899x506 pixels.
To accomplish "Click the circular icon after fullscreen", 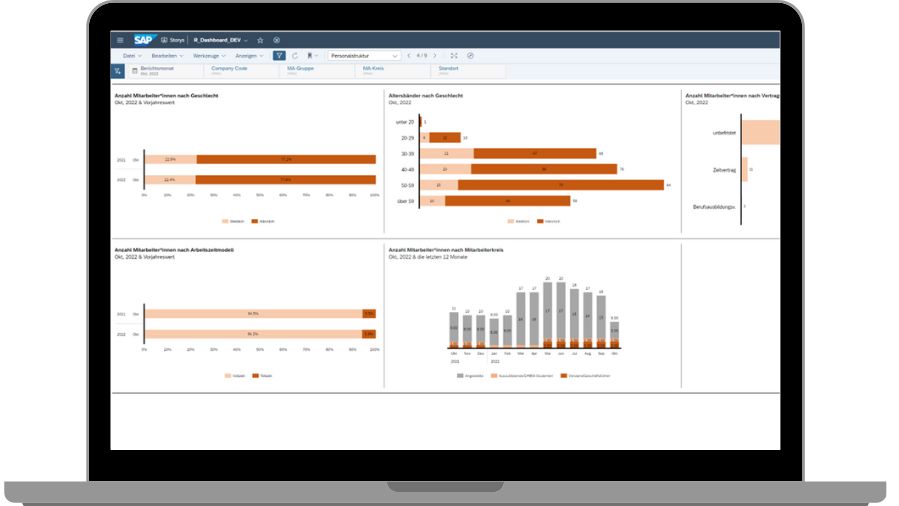I will click(470, 56).
